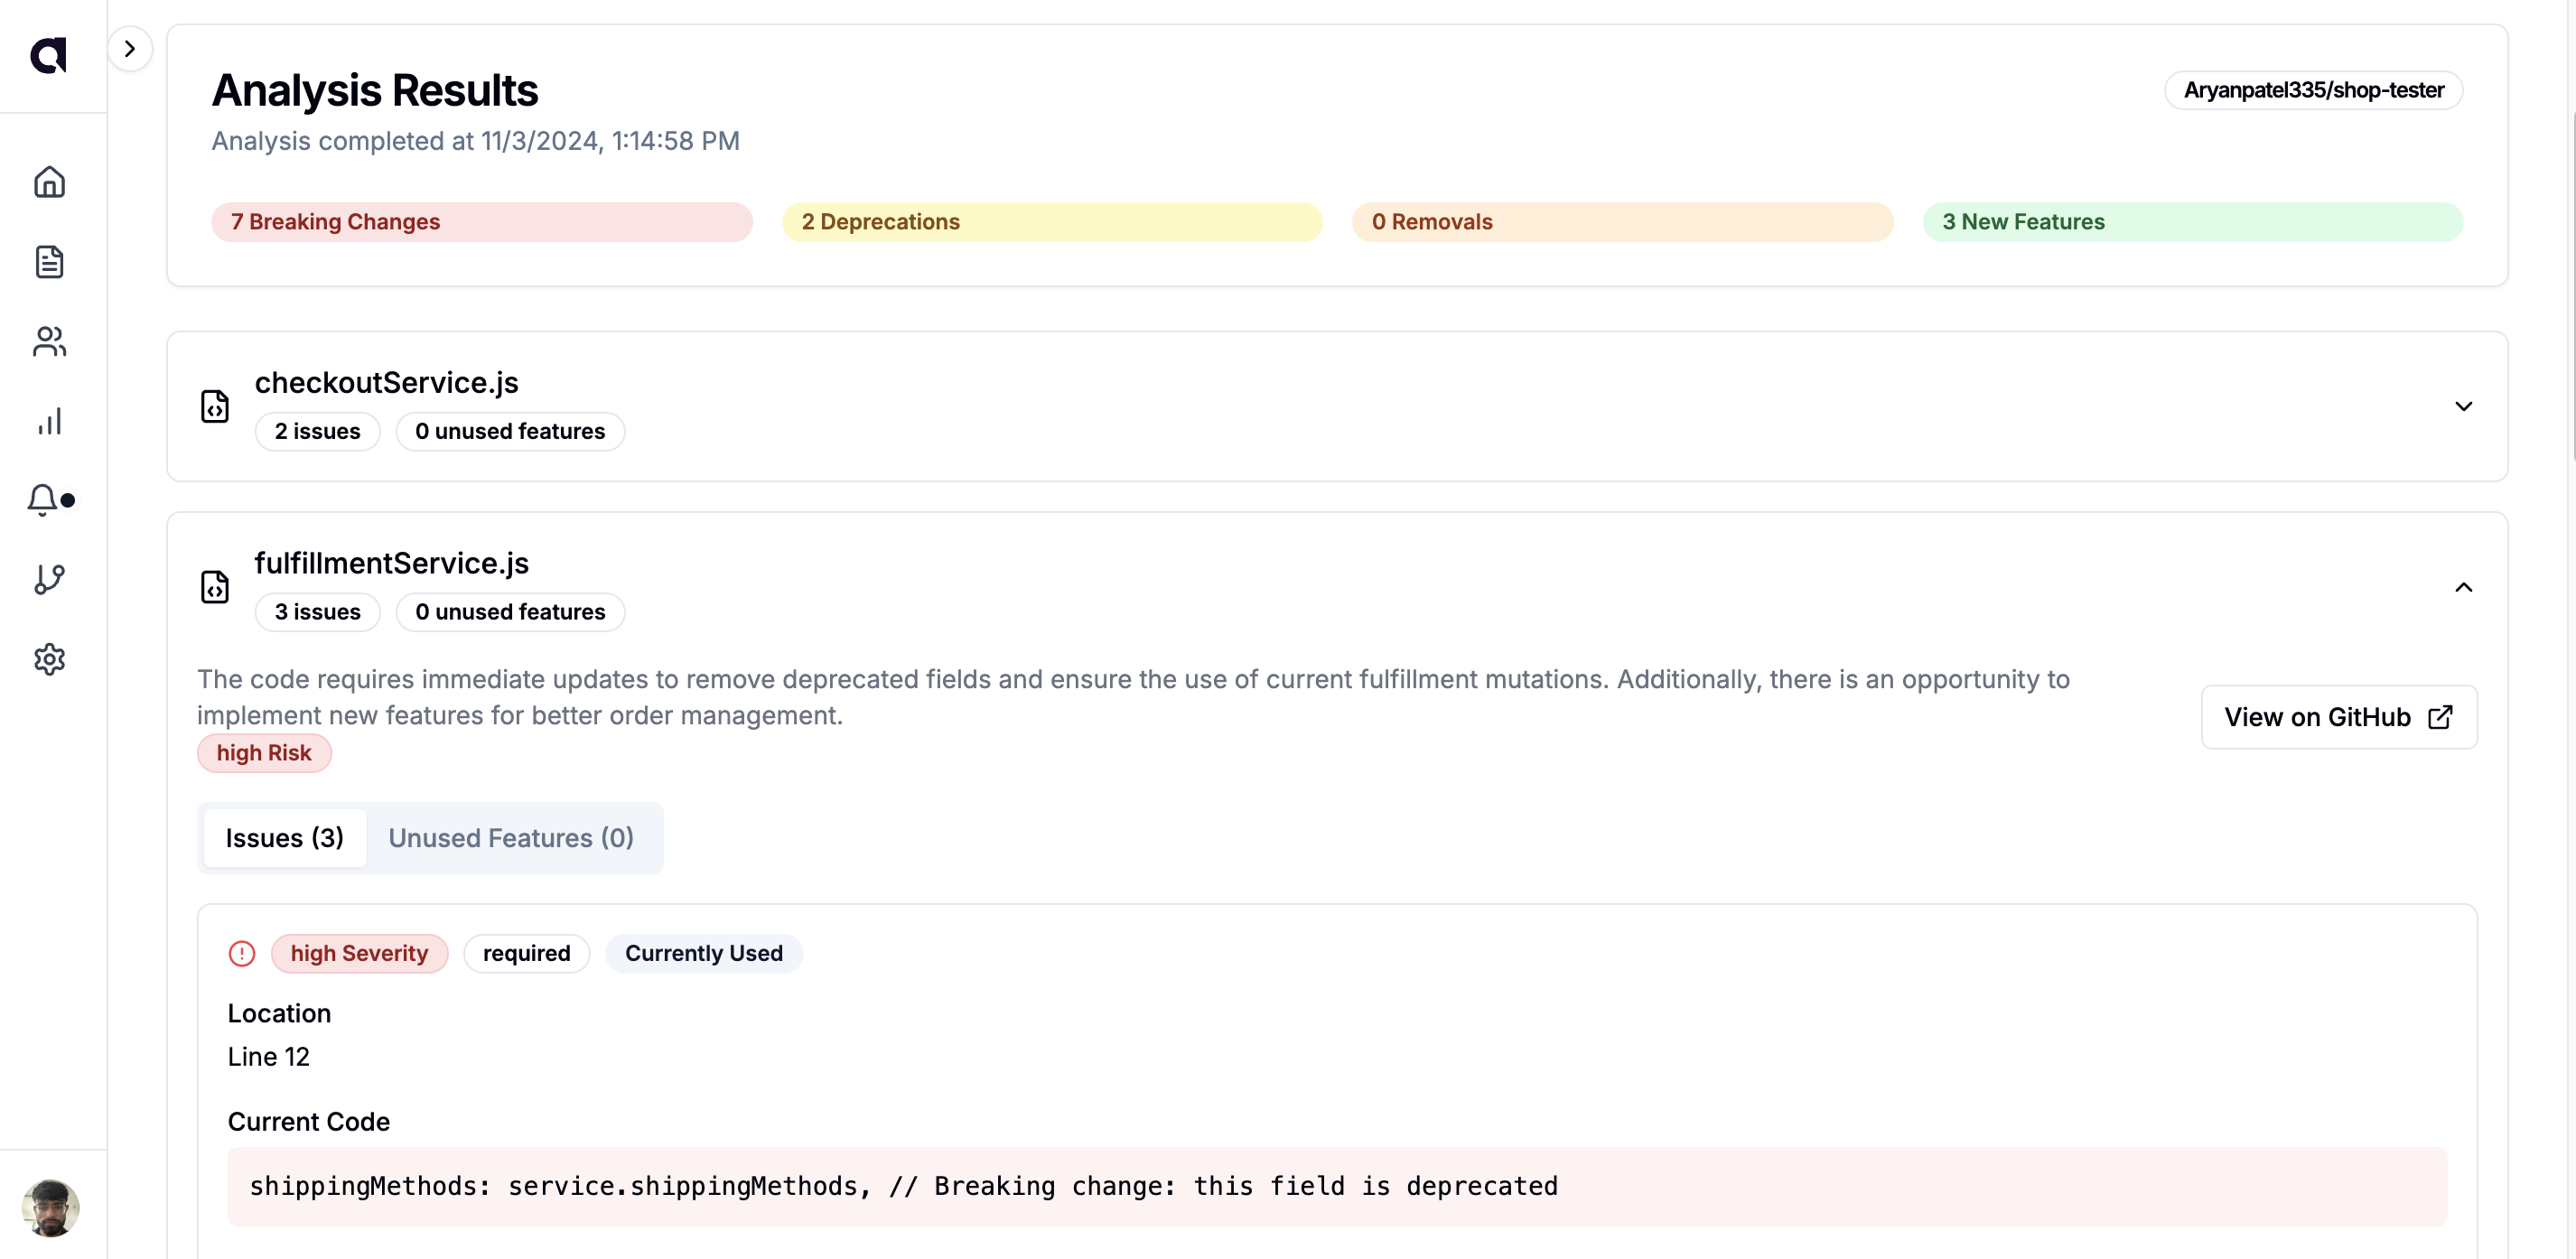The width and height of the screenshot is (2576, 1259).
Task: Collapse the fulfillmentService.js card chevron
Action: tap(2463, 587)
